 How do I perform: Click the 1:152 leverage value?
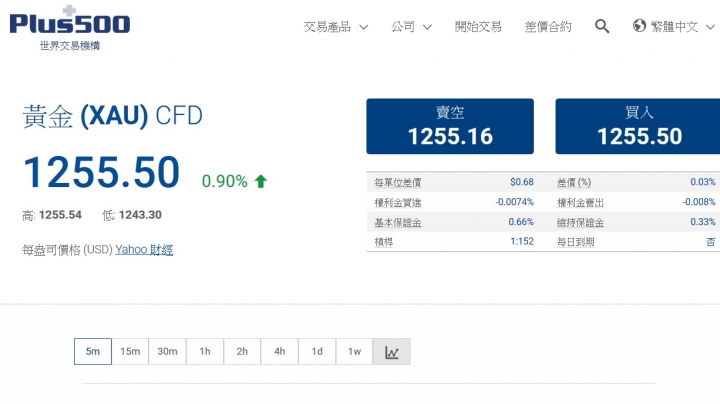(522, 241)
